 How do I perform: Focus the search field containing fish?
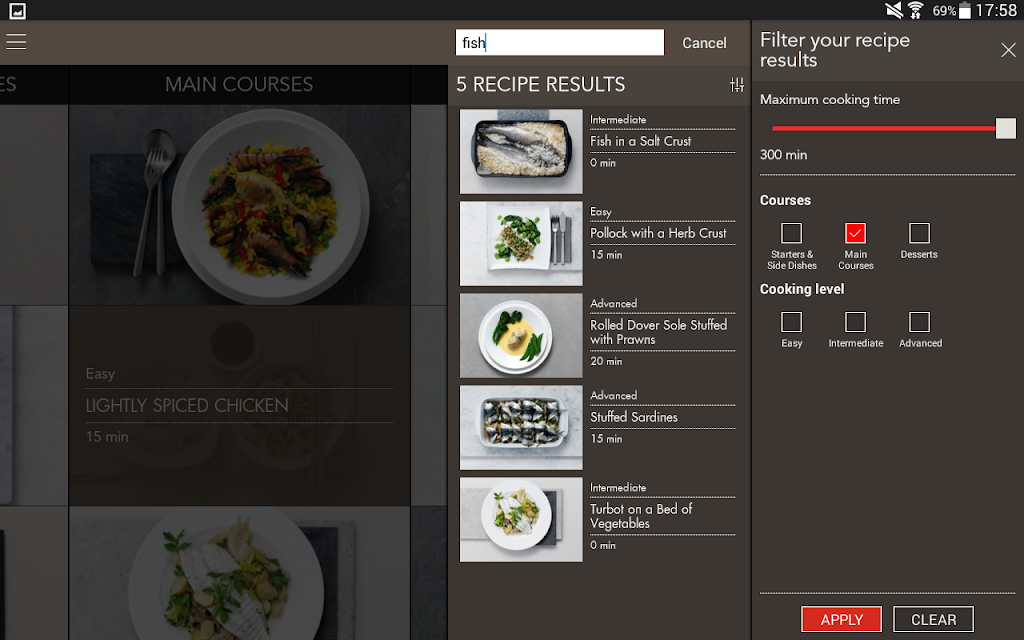[x=560, y=42]
